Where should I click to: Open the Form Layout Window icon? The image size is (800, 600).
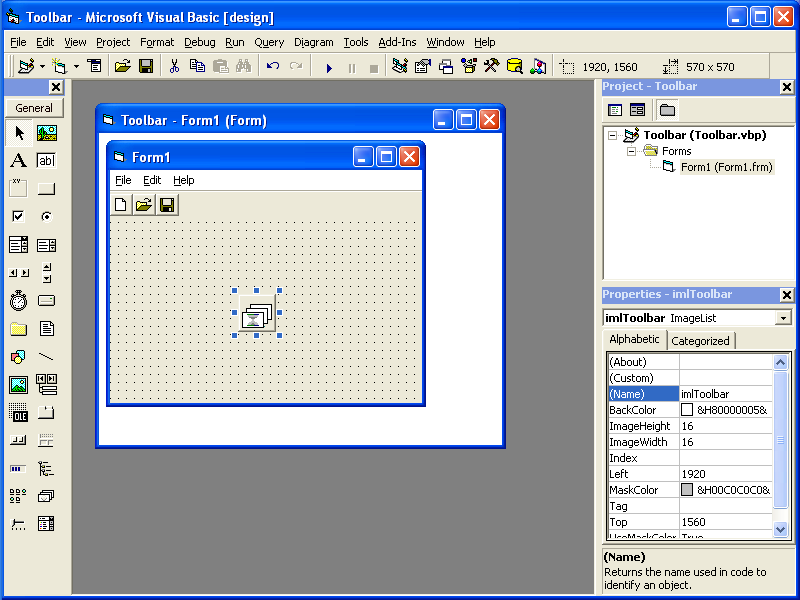coord(446,66)
